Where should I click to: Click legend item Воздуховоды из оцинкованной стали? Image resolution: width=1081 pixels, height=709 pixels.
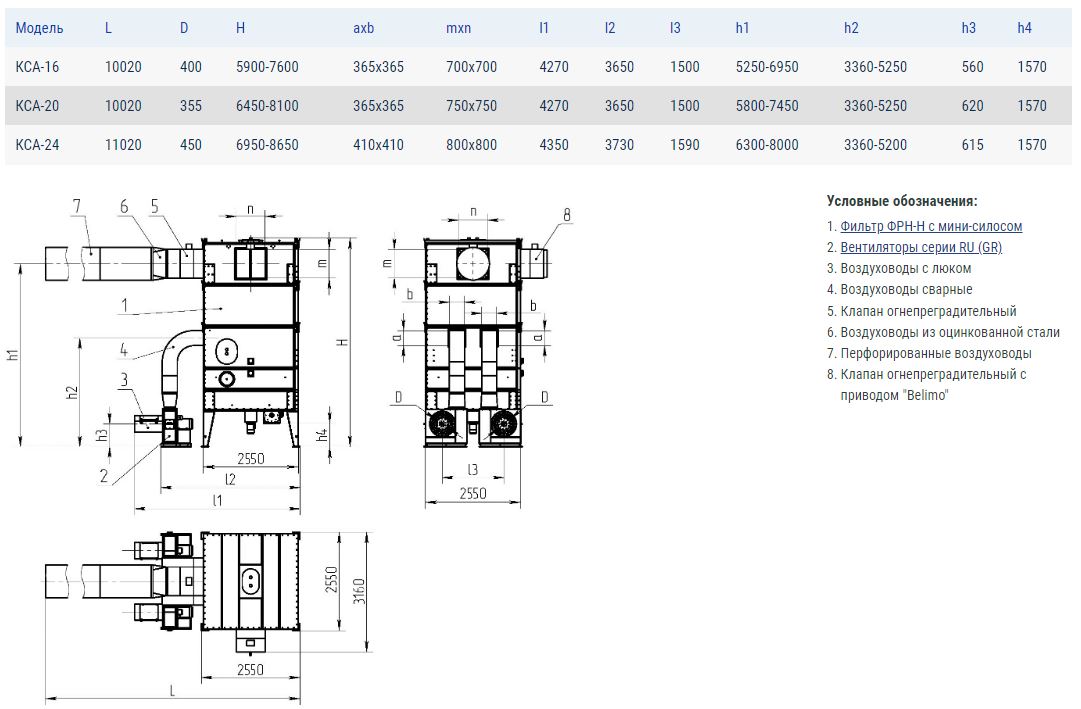click(950, 332)
